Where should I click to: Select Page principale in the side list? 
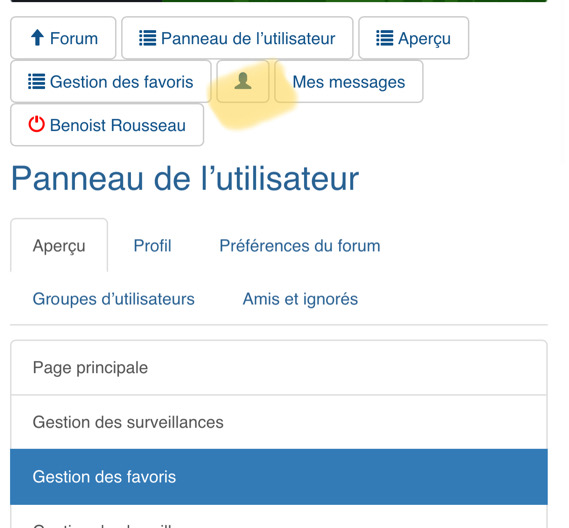click(279, 368)
